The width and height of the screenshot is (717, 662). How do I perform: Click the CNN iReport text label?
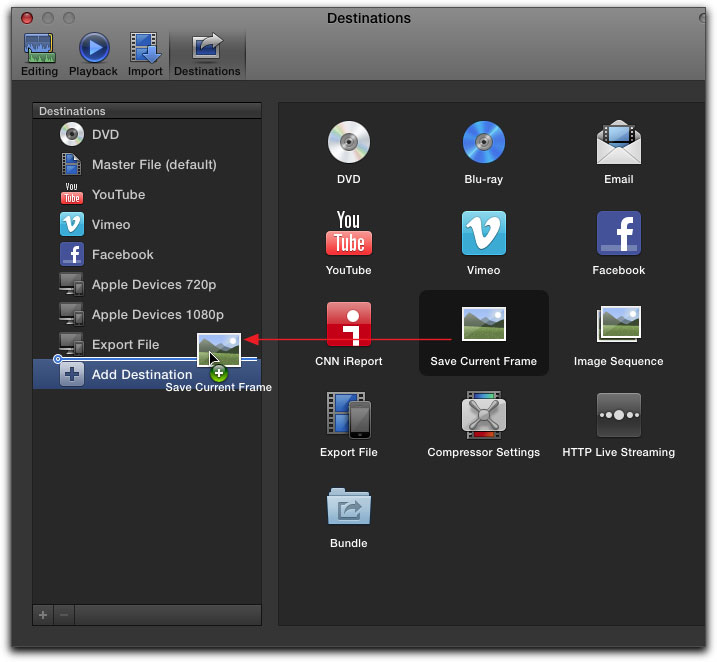[348, 361]
